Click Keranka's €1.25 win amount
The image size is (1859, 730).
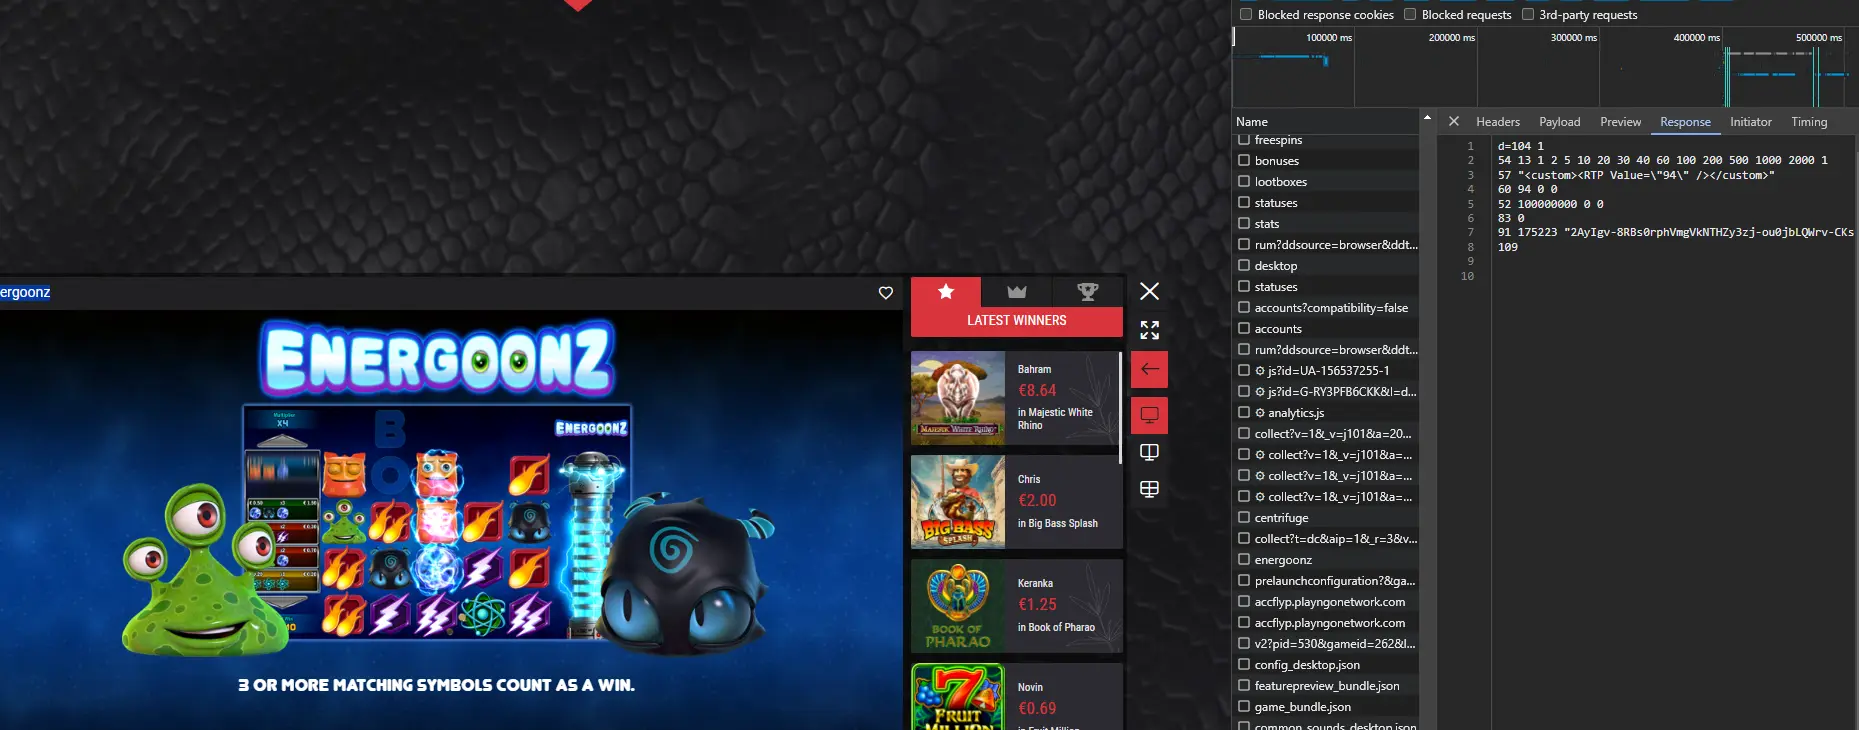click(1037, 605)
